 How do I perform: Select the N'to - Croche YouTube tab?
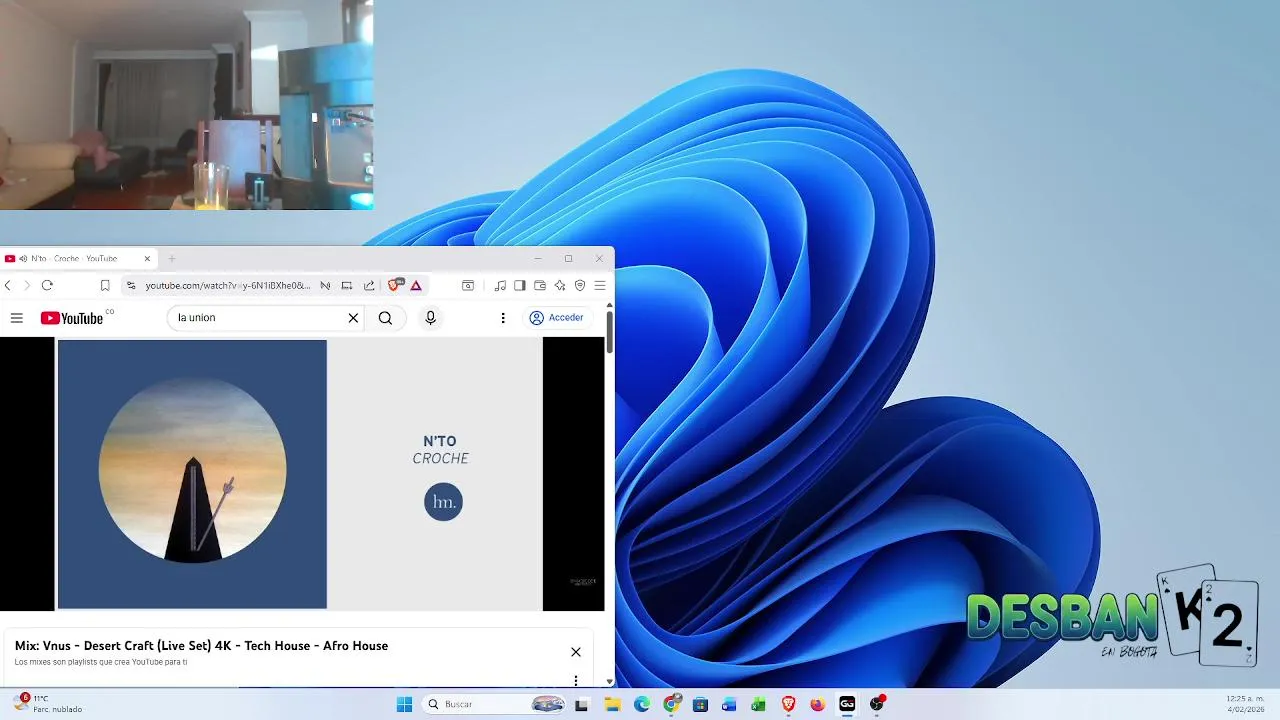pos(79,258)
